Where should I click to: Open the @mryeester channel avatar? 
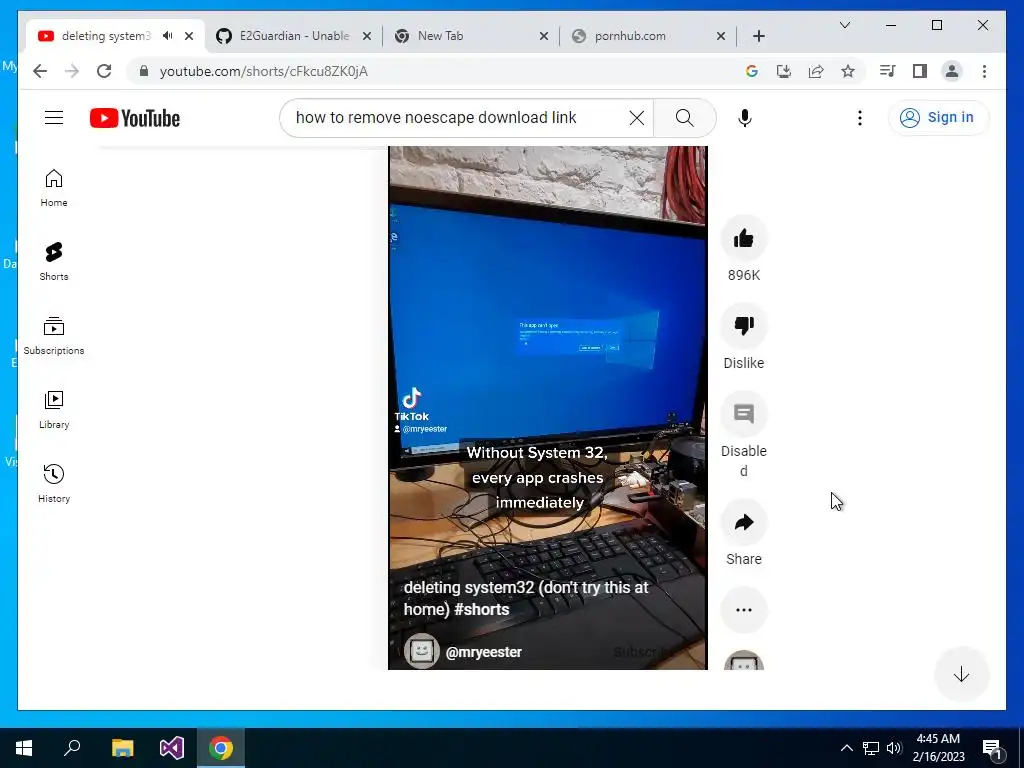click(421, 651)
